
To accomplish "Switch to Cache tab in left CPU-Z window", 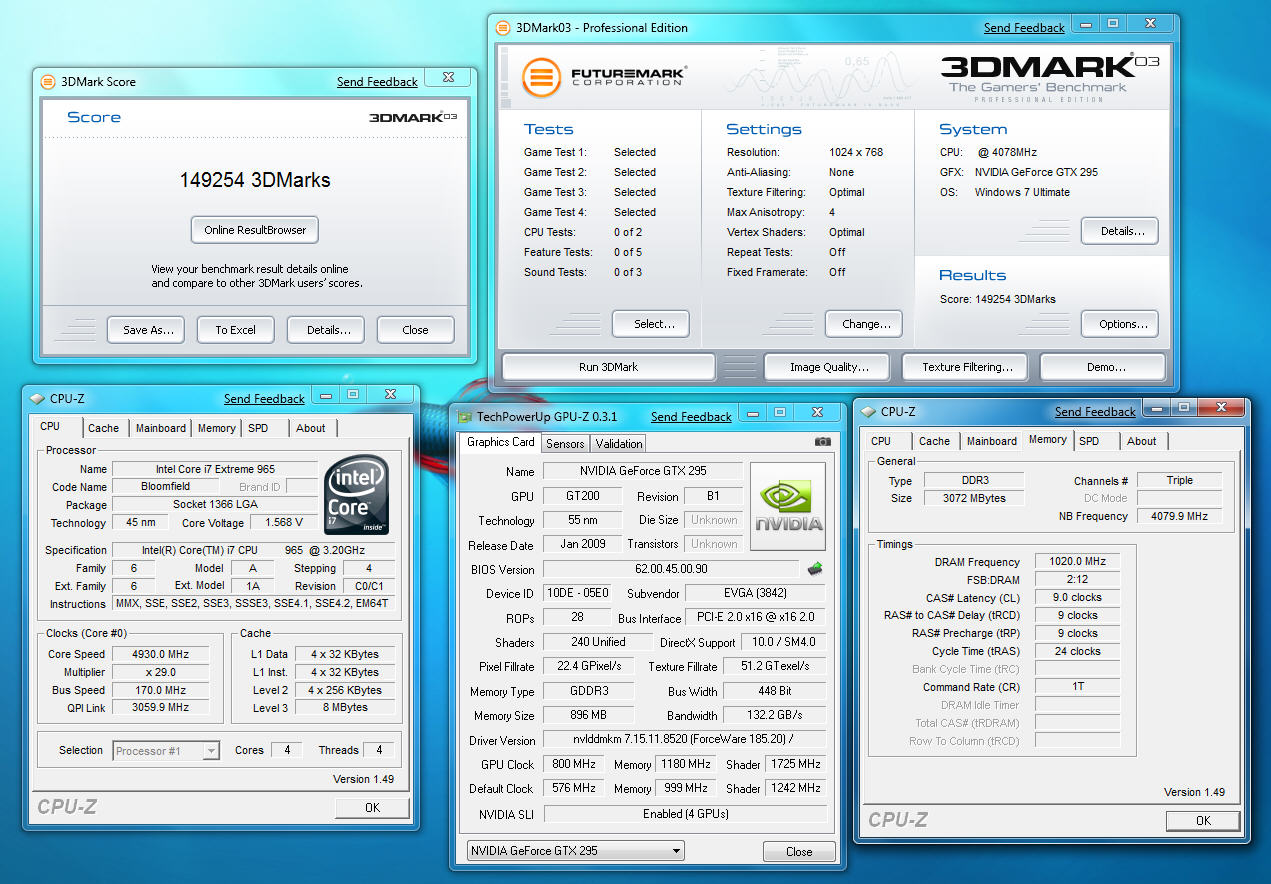I will click(103, 428).
